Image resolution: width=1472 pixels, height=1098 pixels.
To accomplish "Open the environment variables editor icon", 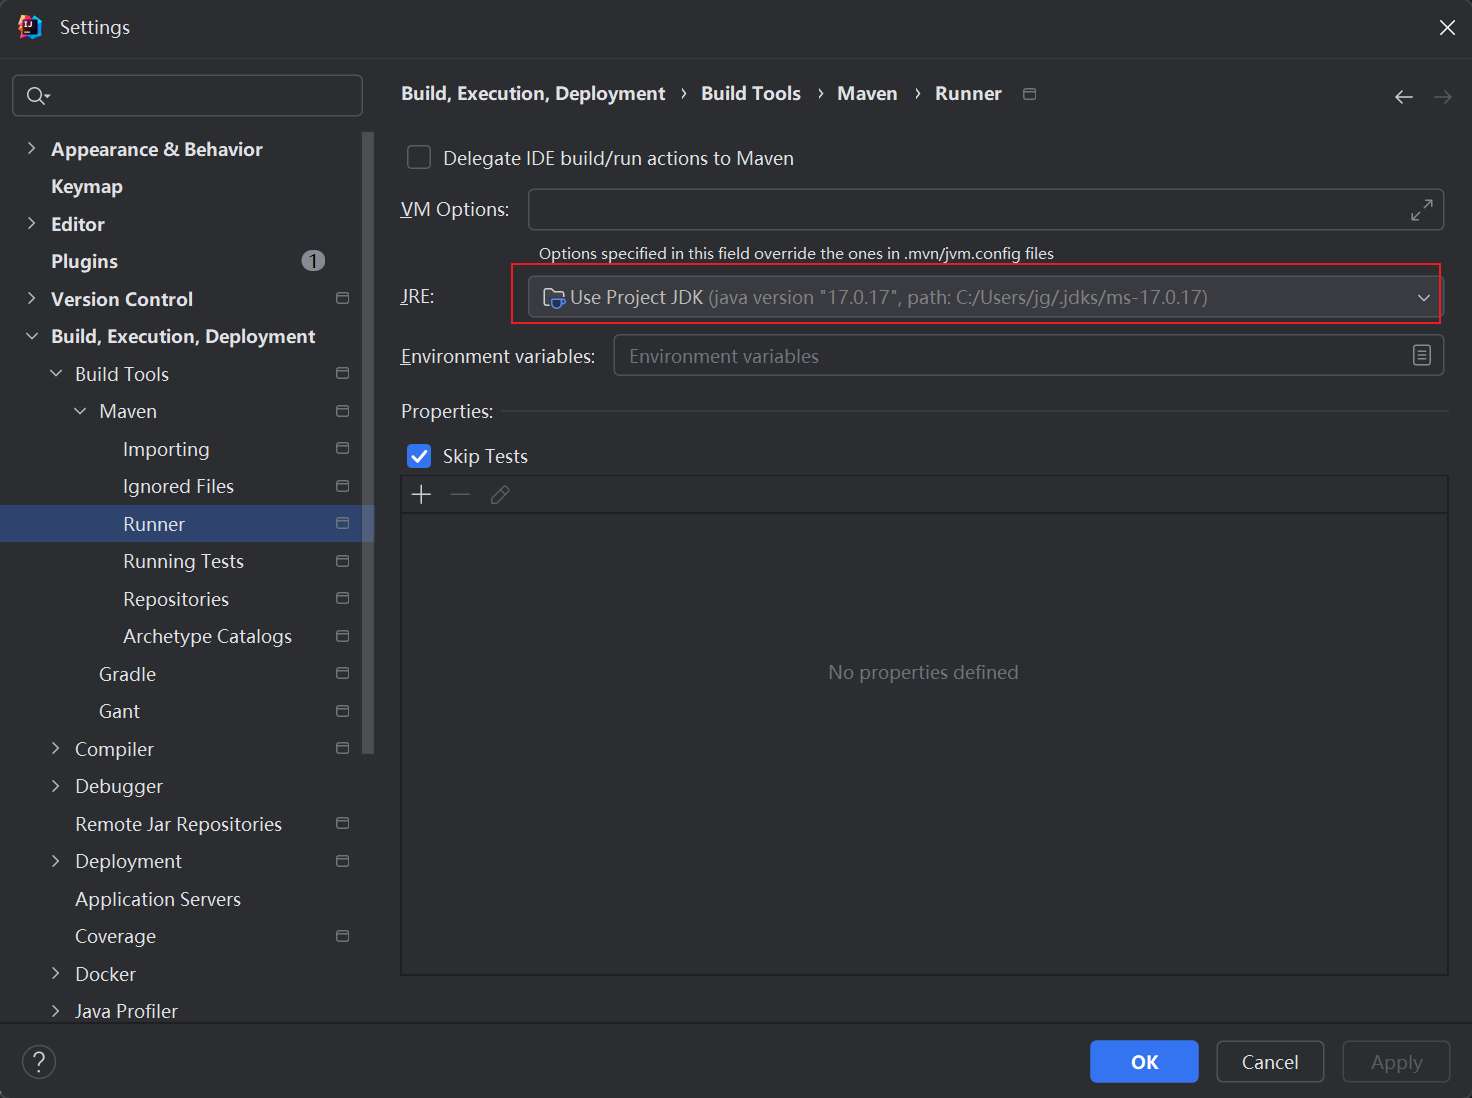I will (x=1421, y=355).
